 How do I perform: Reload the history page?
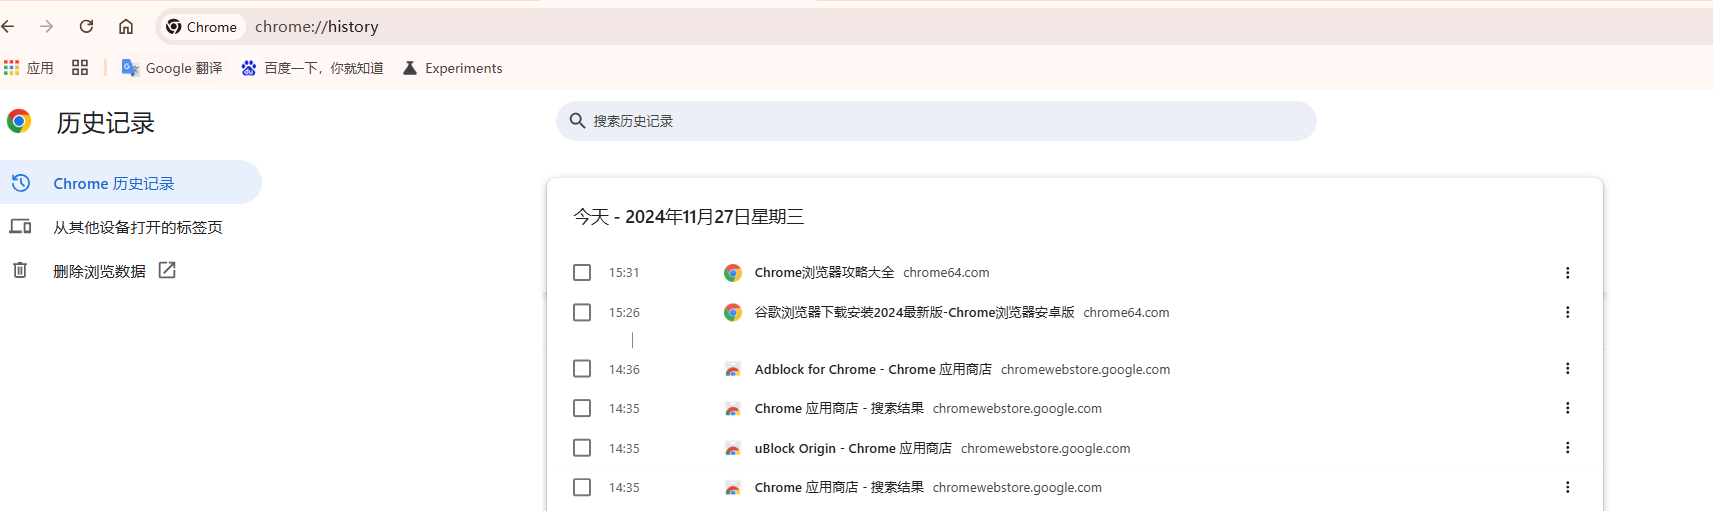point(86,27)
